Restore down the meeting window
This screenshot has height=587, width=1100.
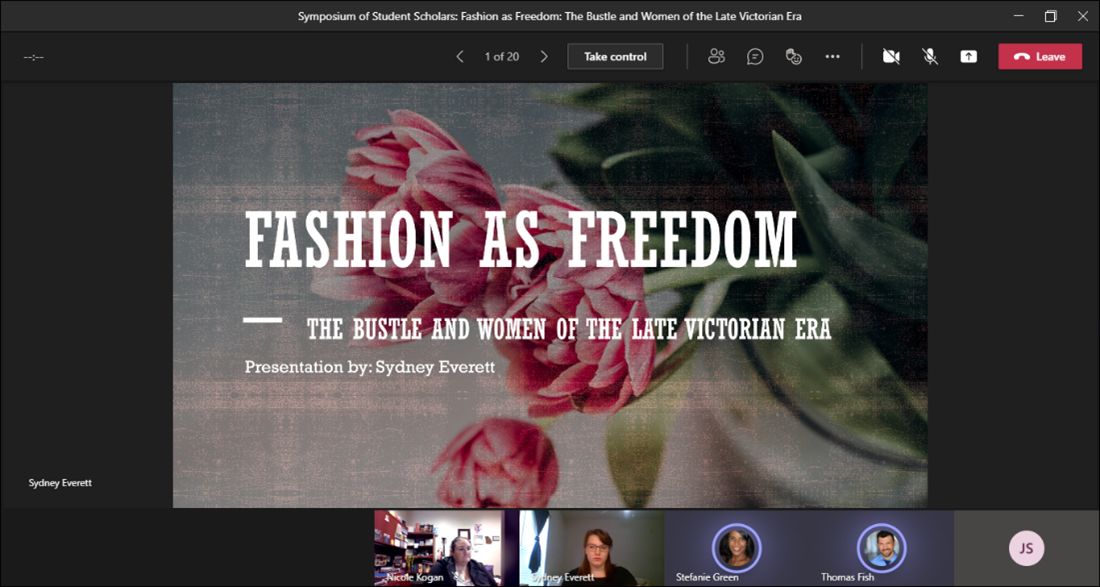pos(1050,16)
